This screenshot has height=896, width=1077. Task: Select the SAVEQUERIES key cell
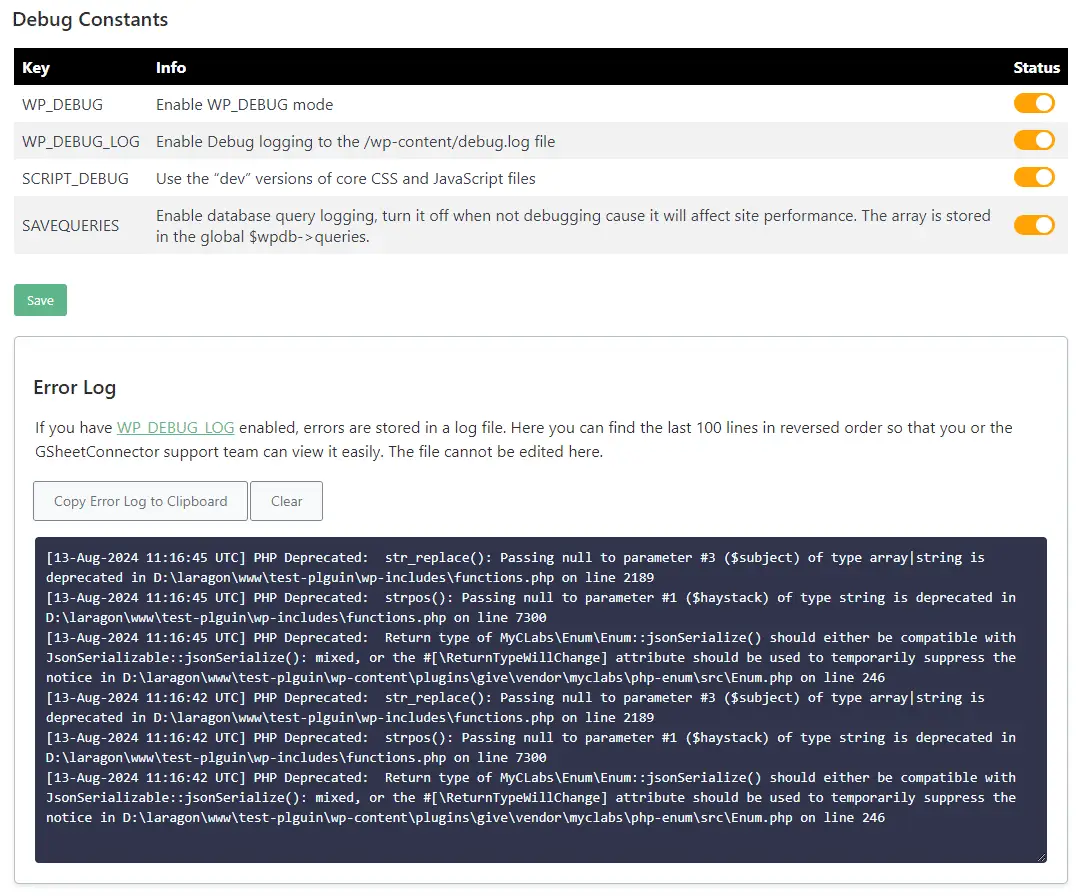pyautogui.click(x=71, y=226)
